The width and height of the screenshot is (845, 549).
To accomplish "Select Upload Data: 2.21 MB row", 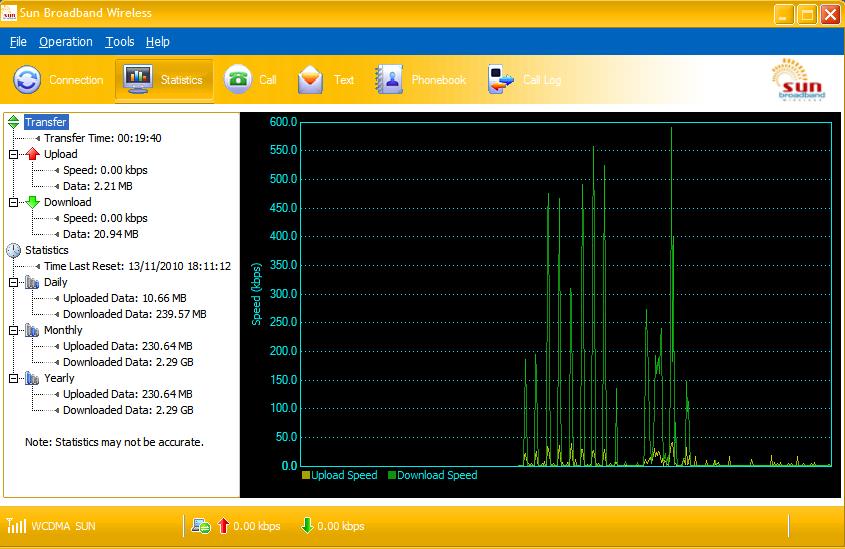I will tap(98, 186).
